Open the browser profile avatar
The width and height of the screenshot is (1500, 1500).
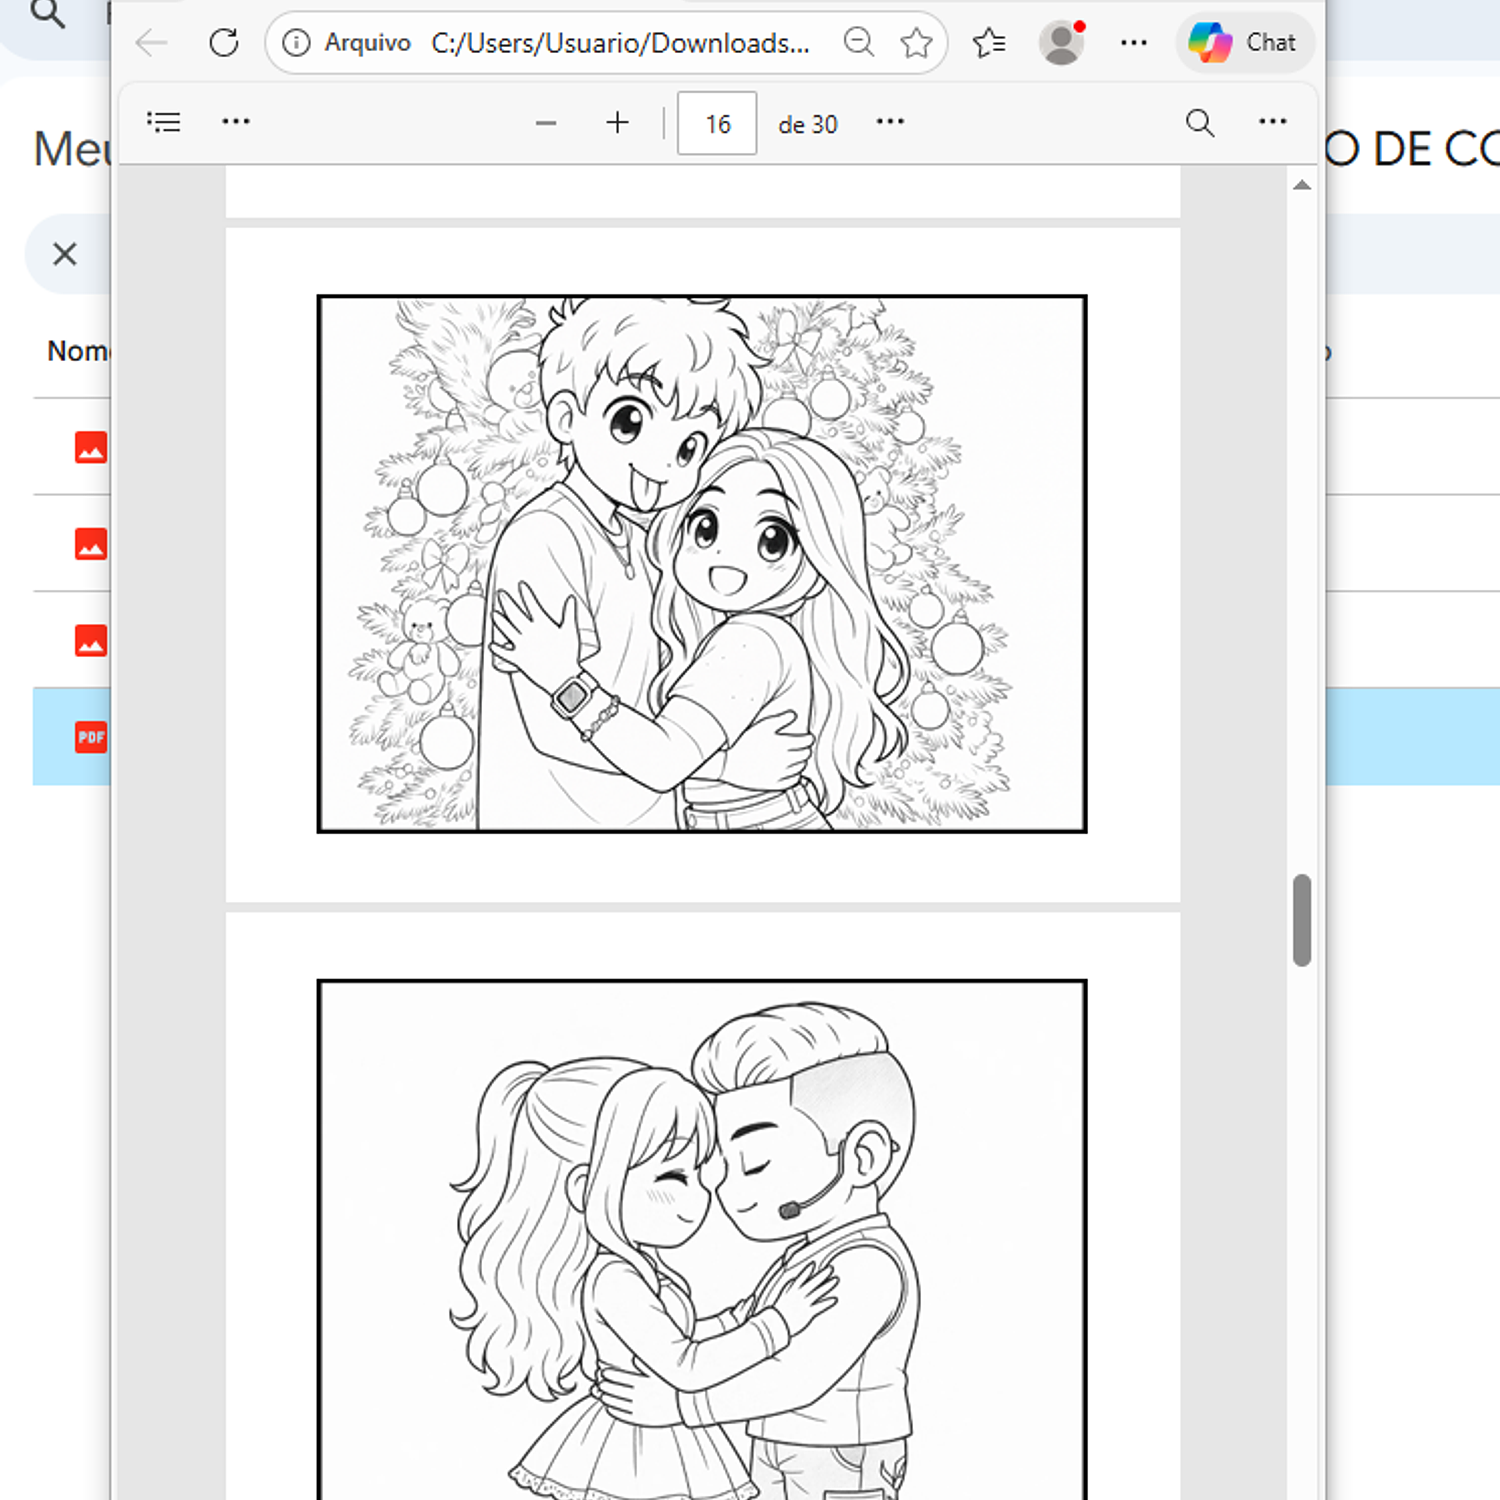tap(1061, 43)
